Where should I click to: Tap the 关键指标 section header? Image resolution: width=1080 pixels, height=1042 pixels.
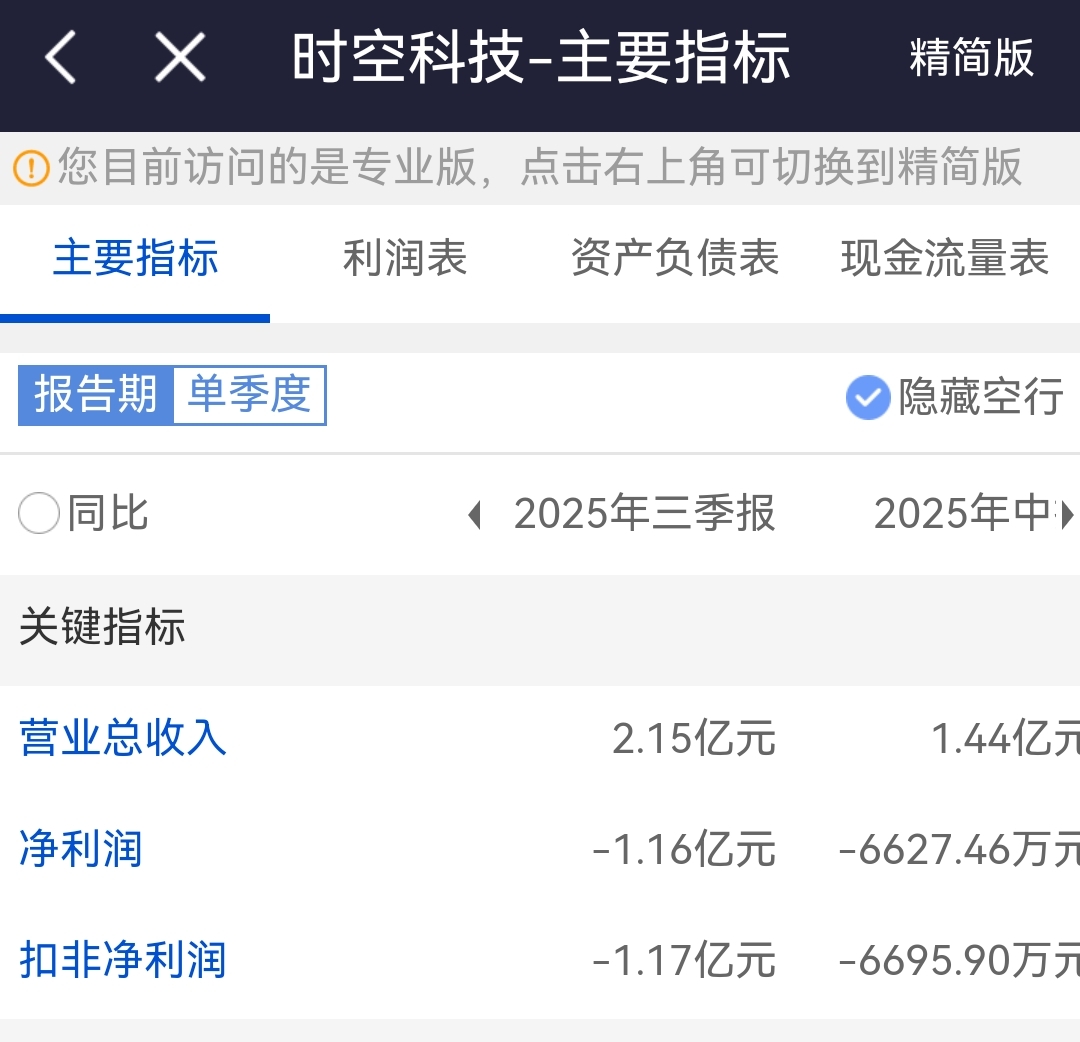(x=102, y=629)
